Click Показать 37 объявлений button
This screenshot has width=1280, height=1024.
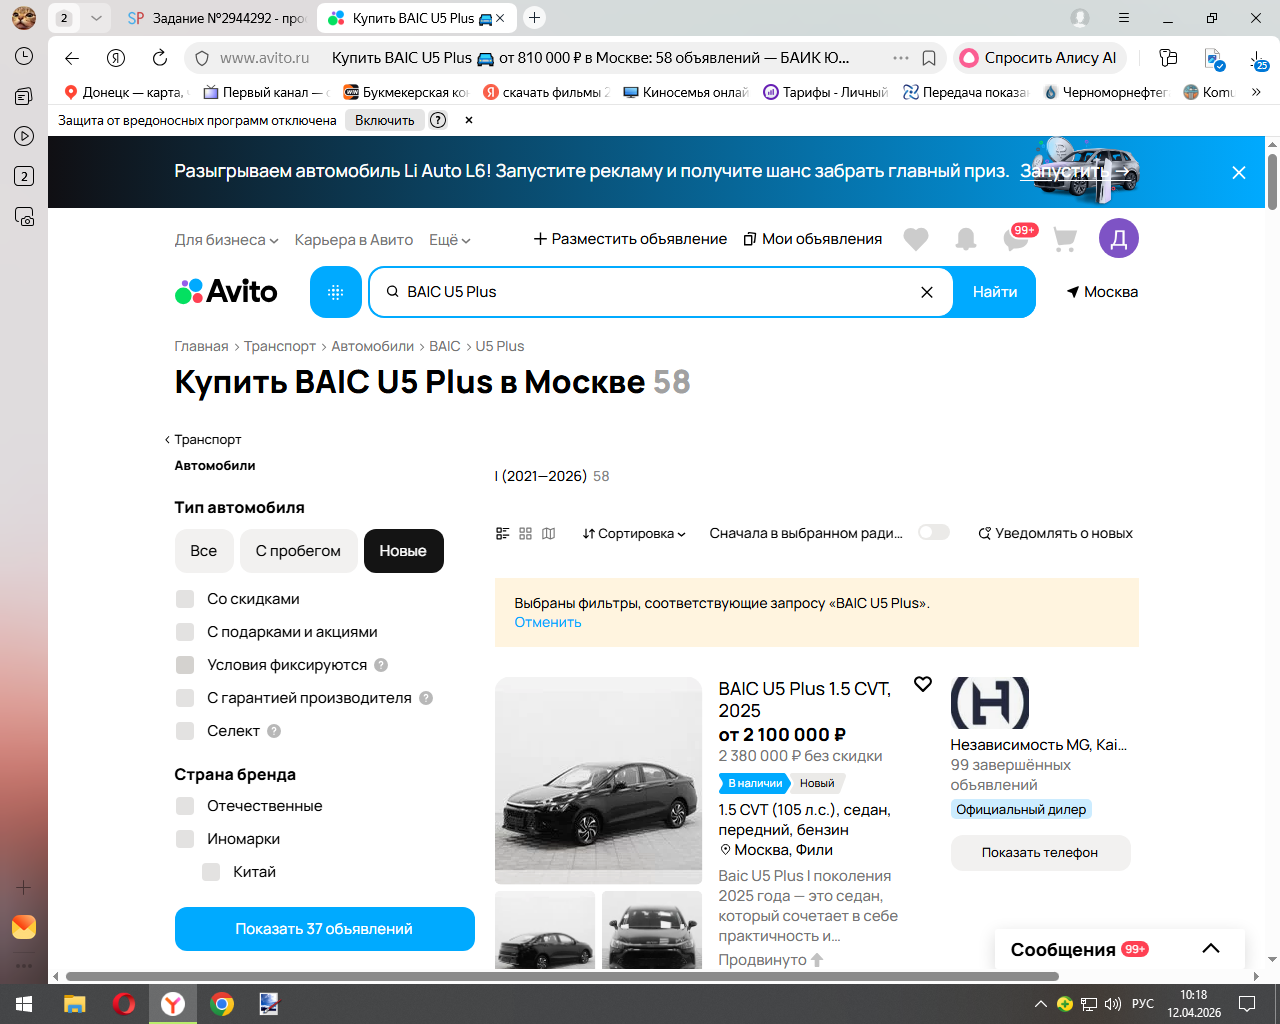point(325,929)
